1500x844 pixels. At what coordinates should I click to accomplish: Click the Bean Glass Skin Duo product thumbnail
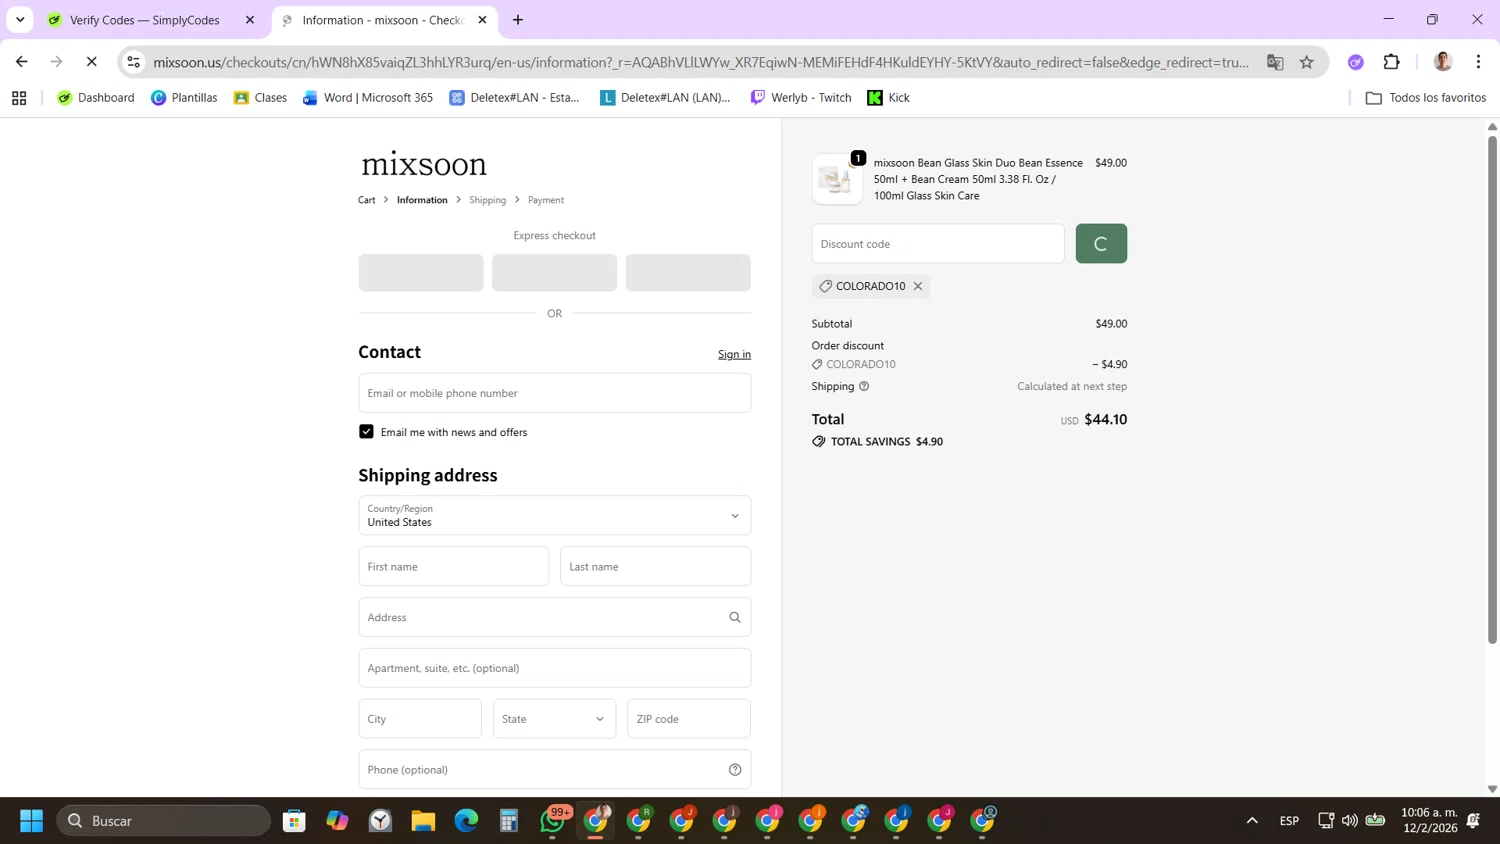837,179
